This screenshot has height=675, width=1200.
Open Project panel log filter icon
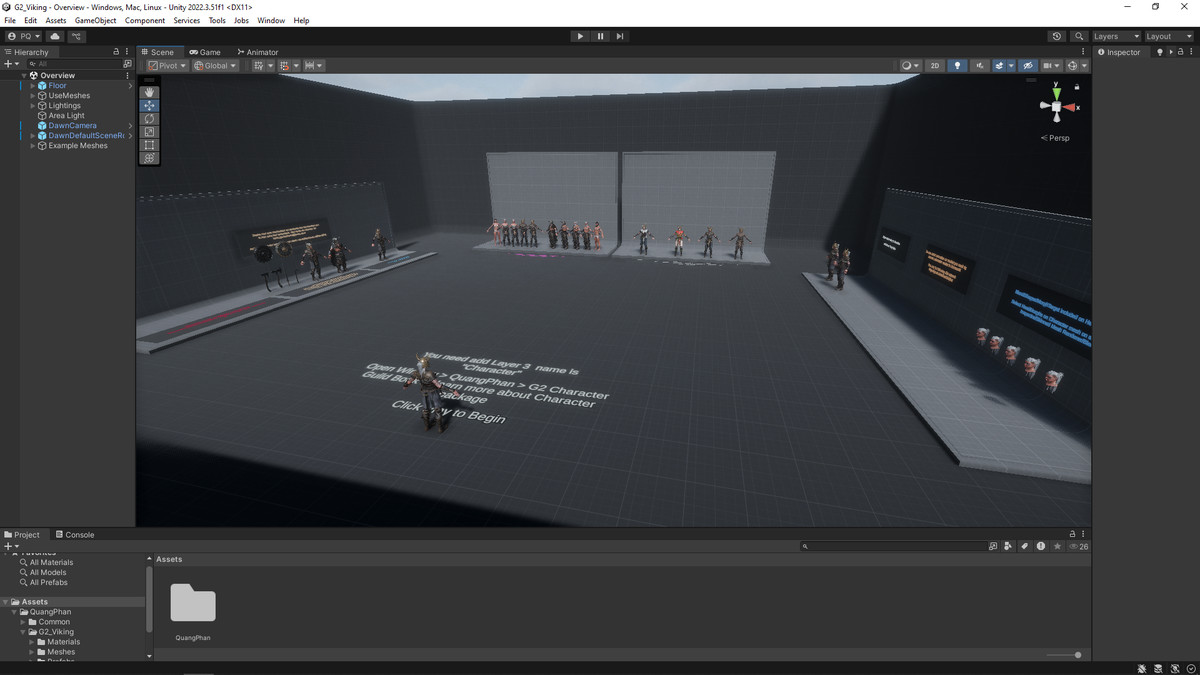pyautogui.click(x=1041, y=546)
